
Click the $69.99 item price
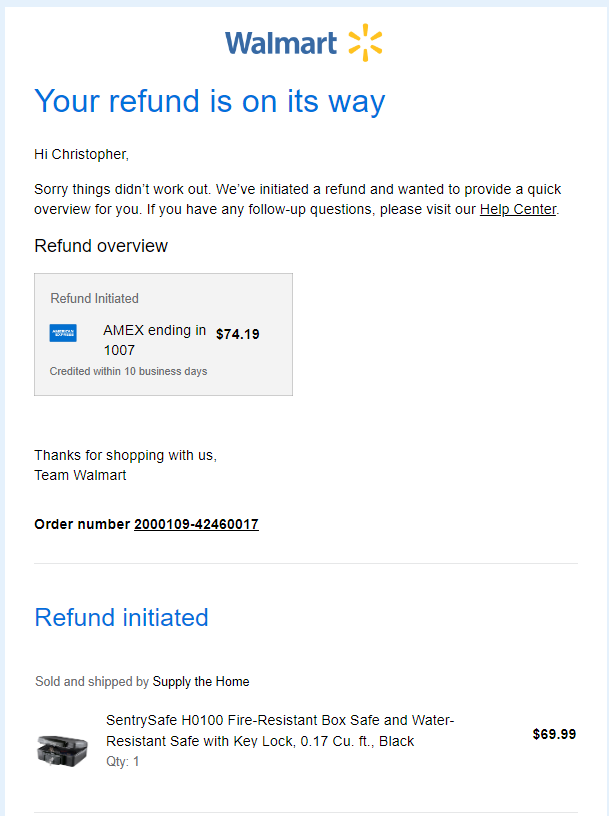point(554,734)
